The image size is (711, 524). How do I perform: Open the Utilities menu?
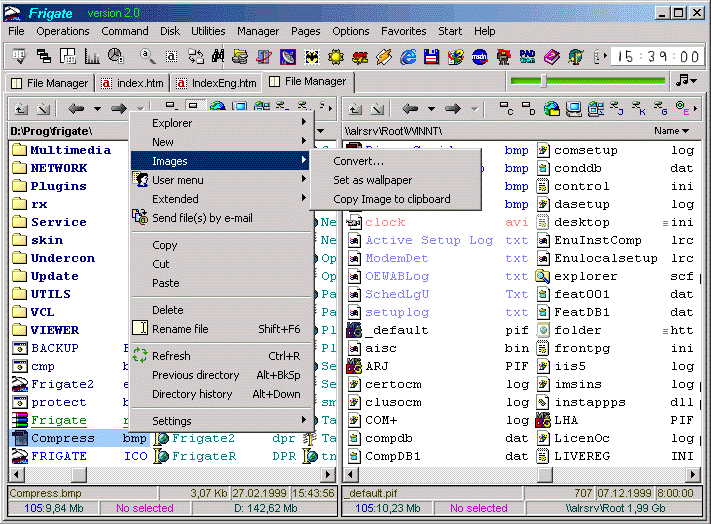208,31
